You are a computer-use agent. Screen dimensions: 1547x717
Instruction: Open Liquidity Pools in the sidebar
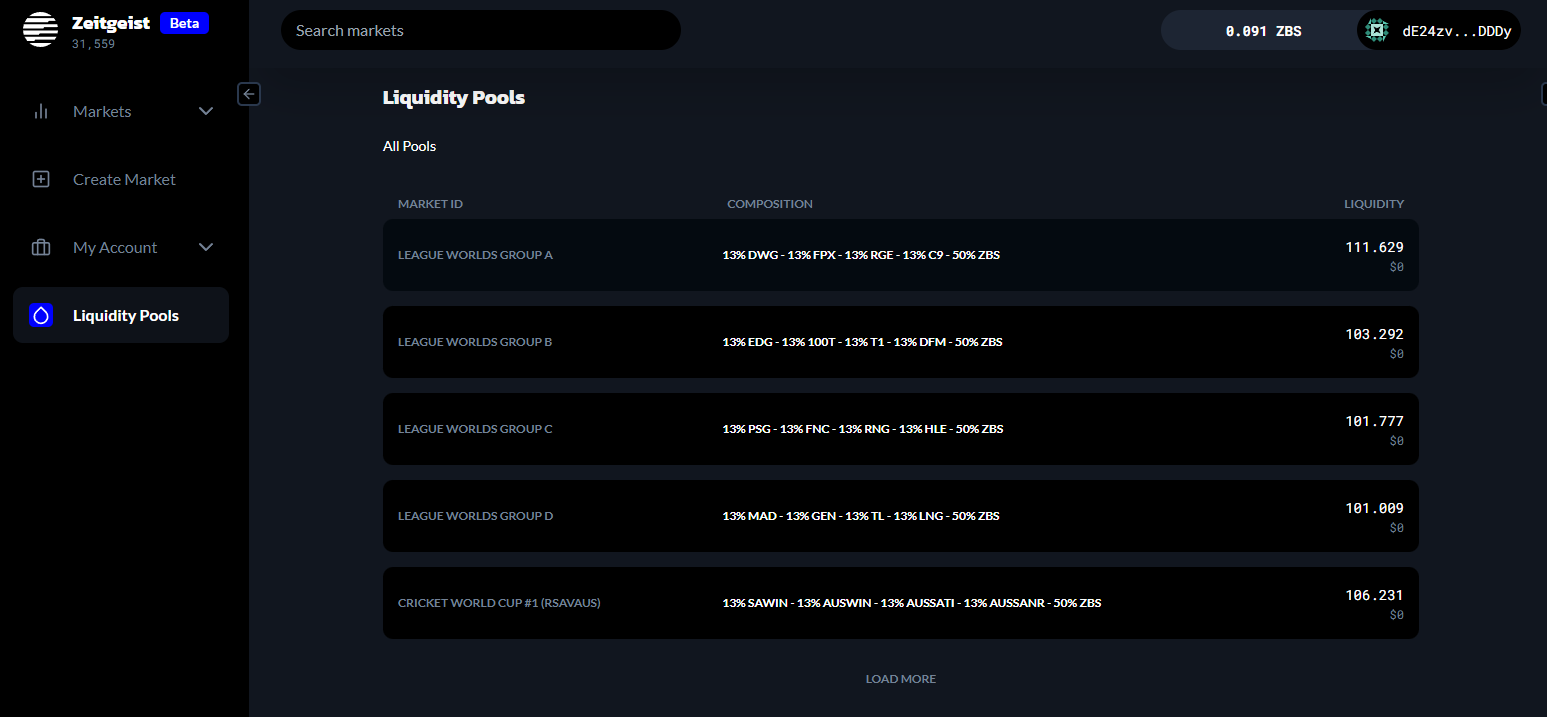121,315
